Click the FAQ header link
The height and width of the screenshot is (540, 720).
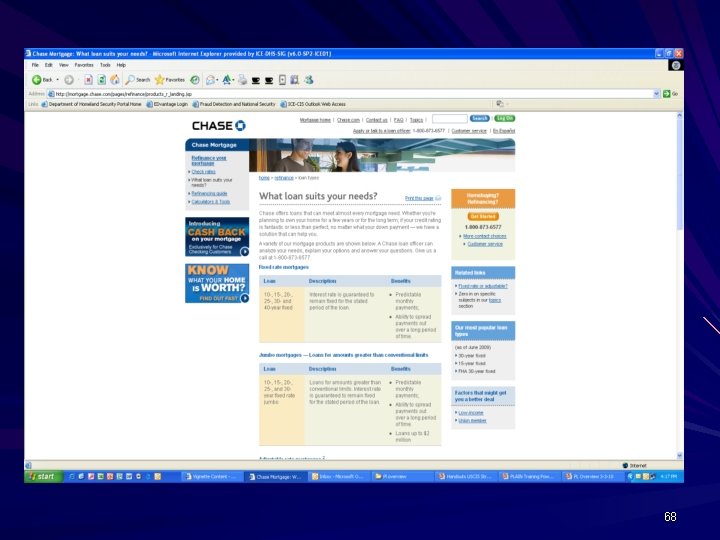(398, 120)
